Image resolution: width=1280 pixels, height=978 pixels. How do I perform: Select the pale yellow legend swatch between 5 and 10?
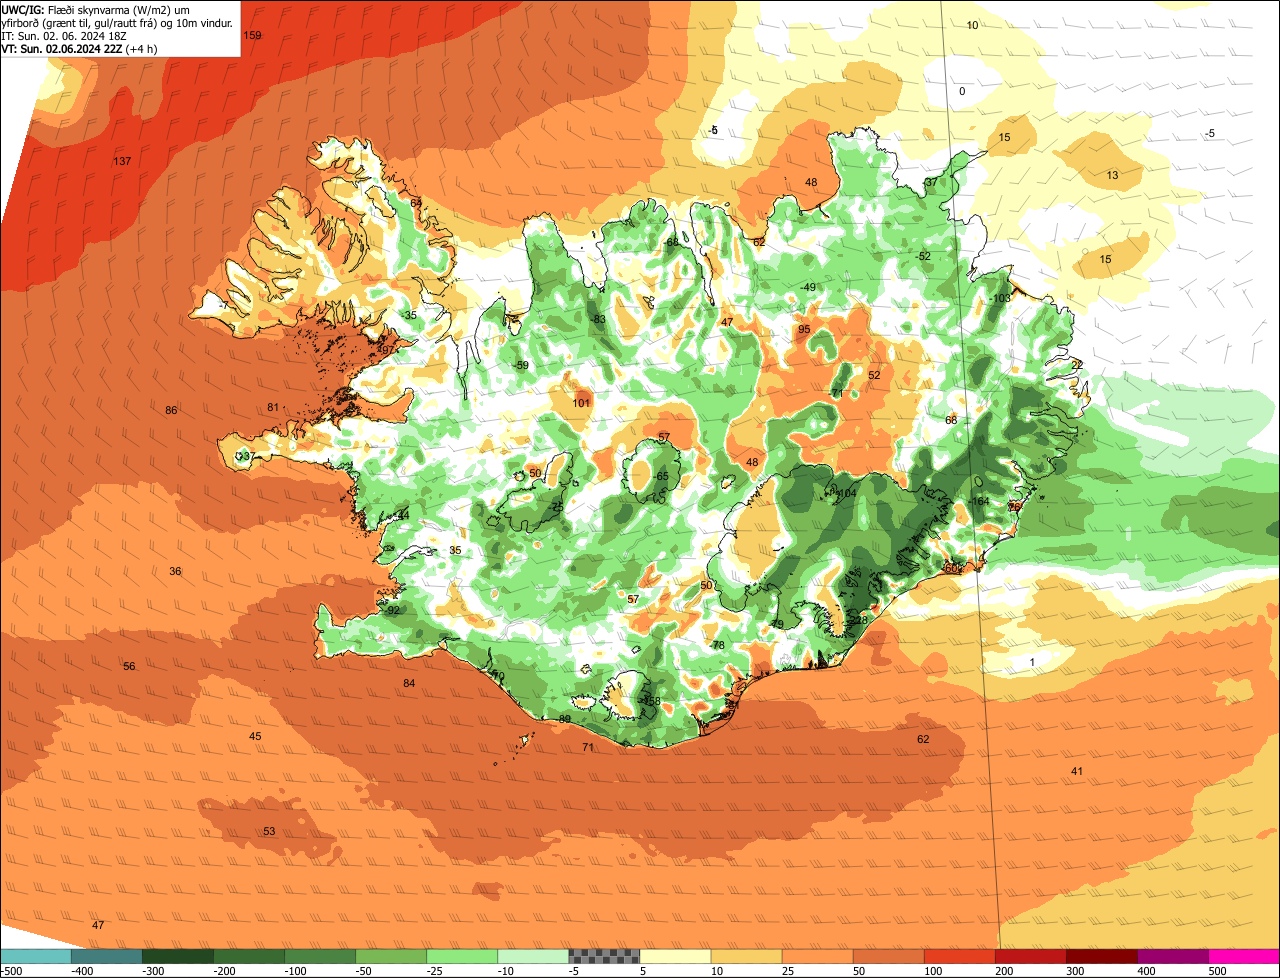click(x=675, y=956)
